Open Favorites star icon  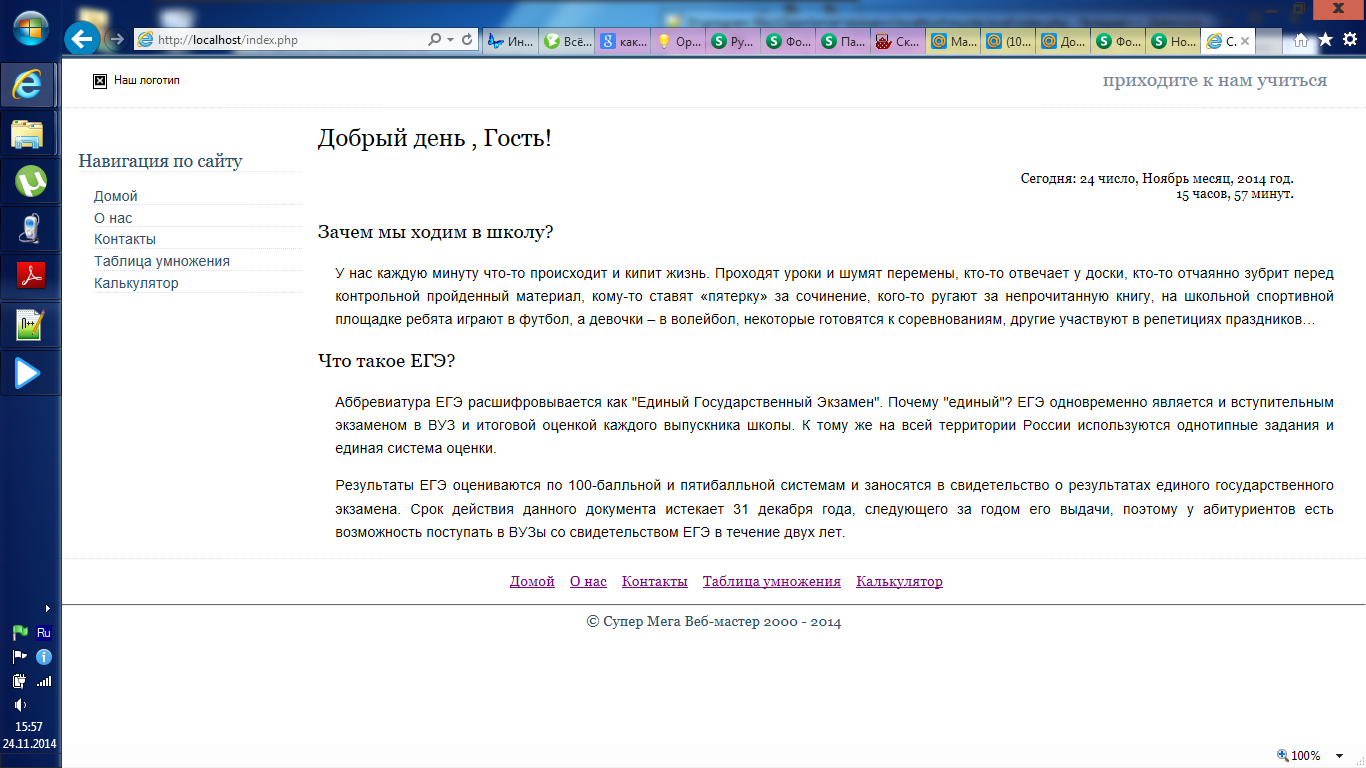(x=1325, y=40)
